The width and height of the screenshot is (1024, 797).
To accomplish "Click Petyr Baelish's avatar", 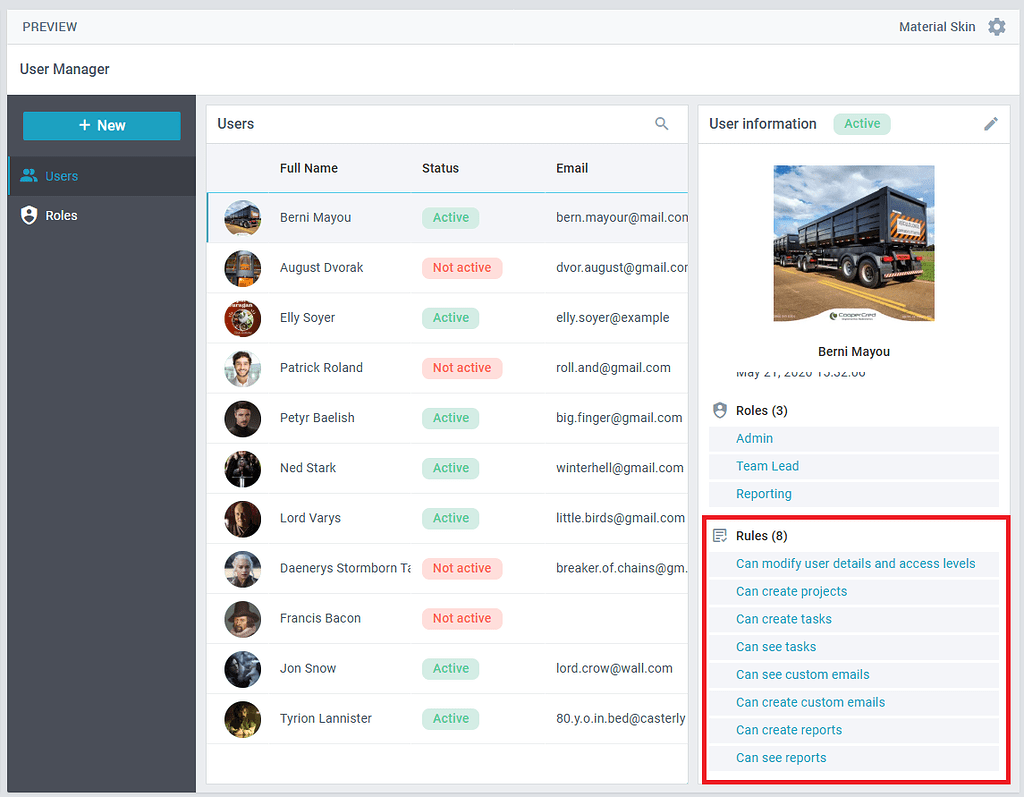I will click(242, 419).
